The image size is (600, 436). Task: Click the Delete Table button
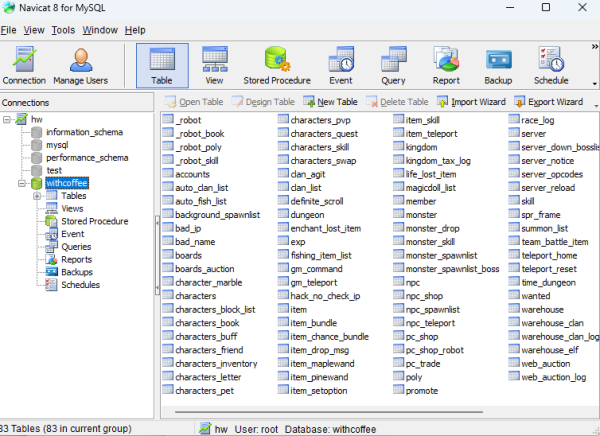[x=397, y=102]
